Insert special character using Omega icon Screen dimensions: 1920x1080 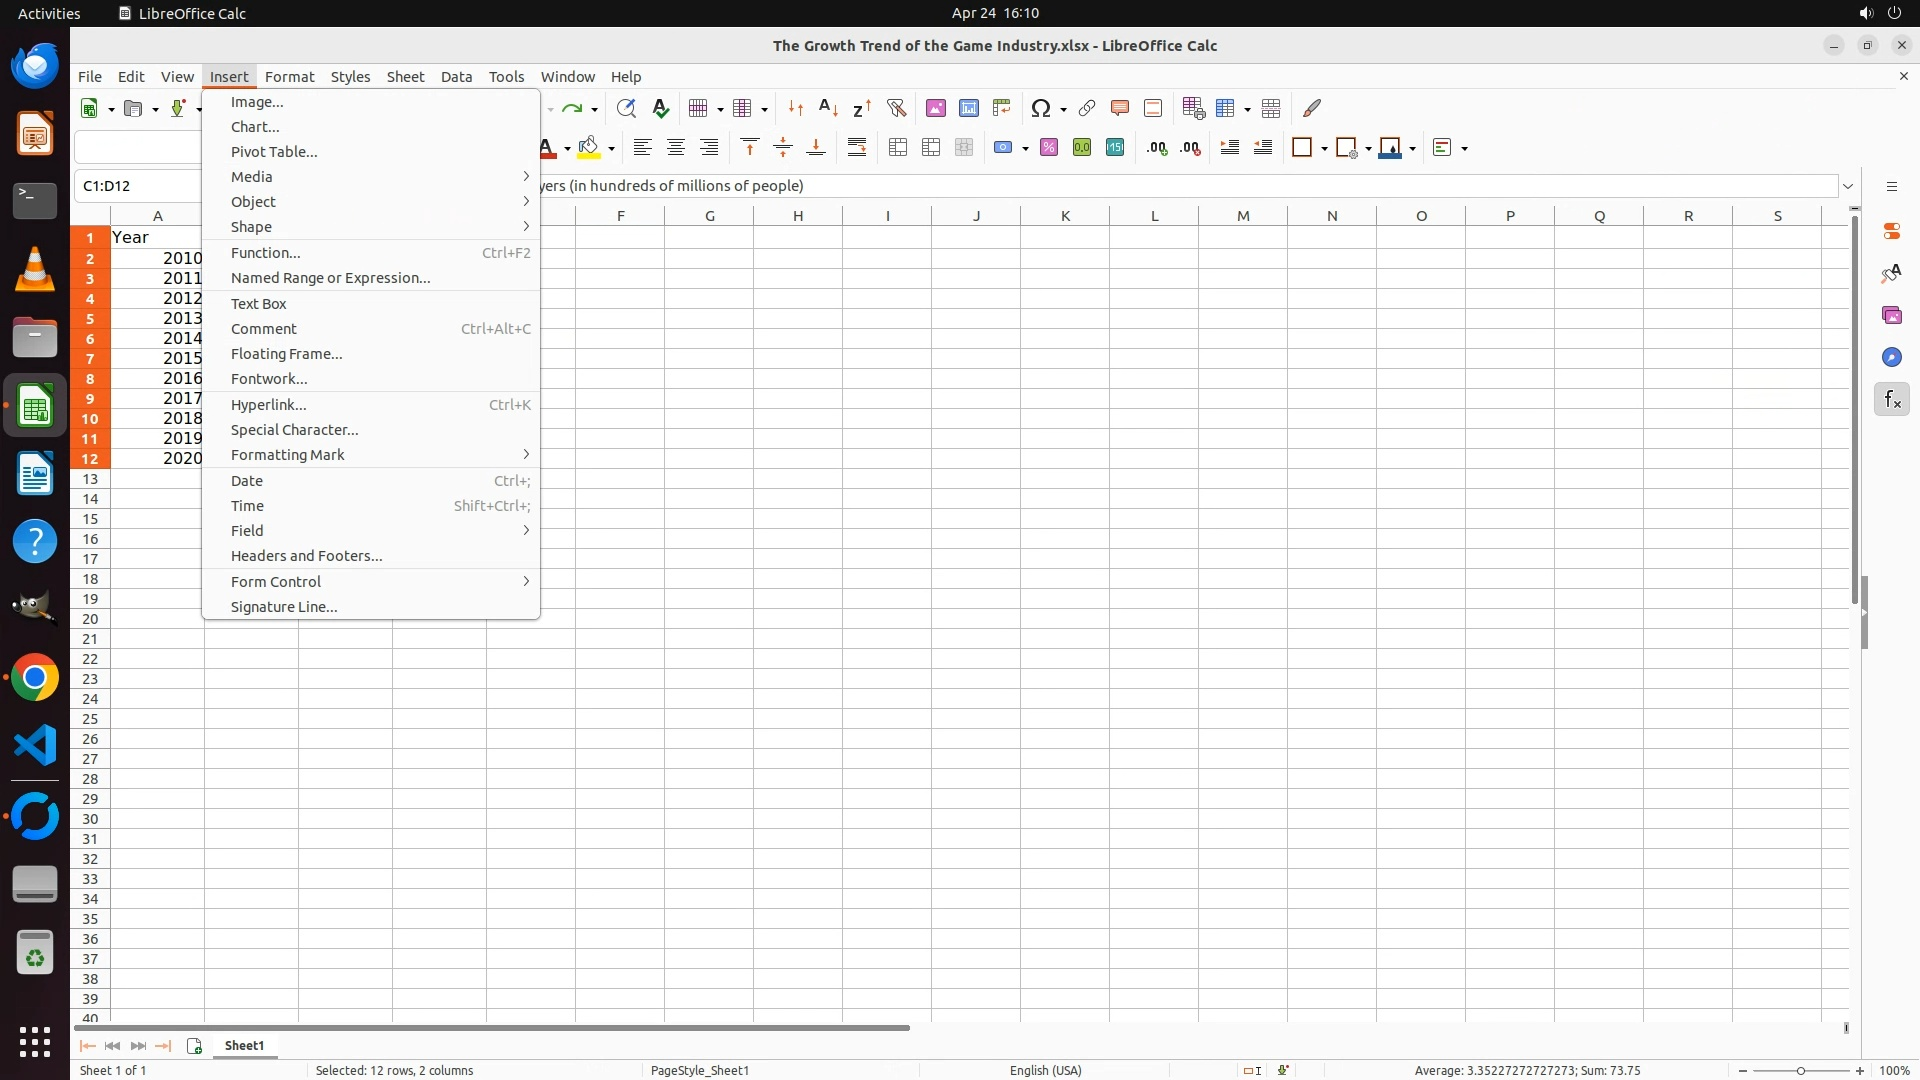coord(1041,108)
